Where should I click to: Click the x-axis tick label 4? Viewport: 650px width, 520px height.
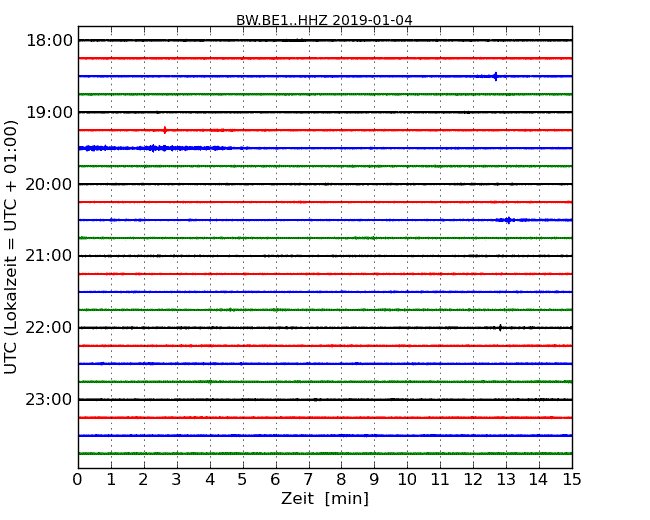click(210, 479)
